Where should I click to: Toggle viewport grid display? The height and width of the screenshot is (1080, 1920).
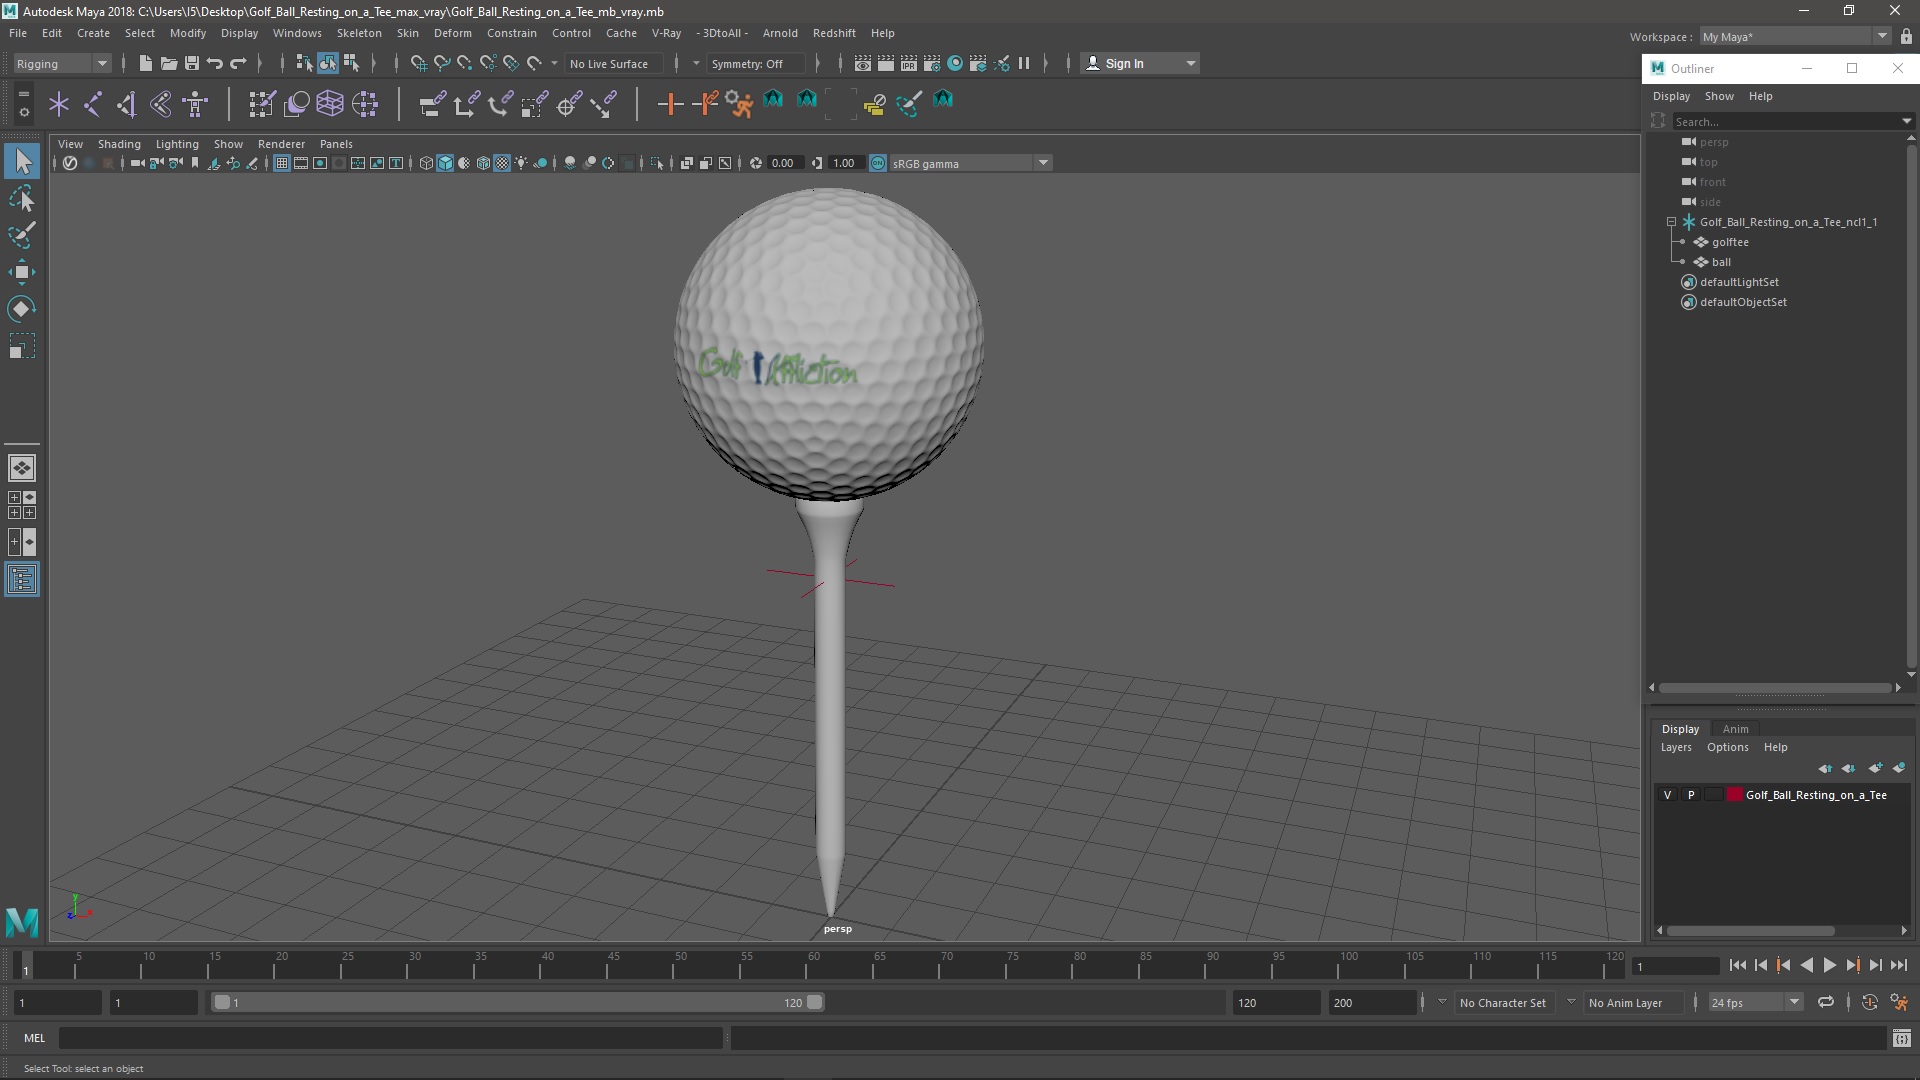point(282,163)
